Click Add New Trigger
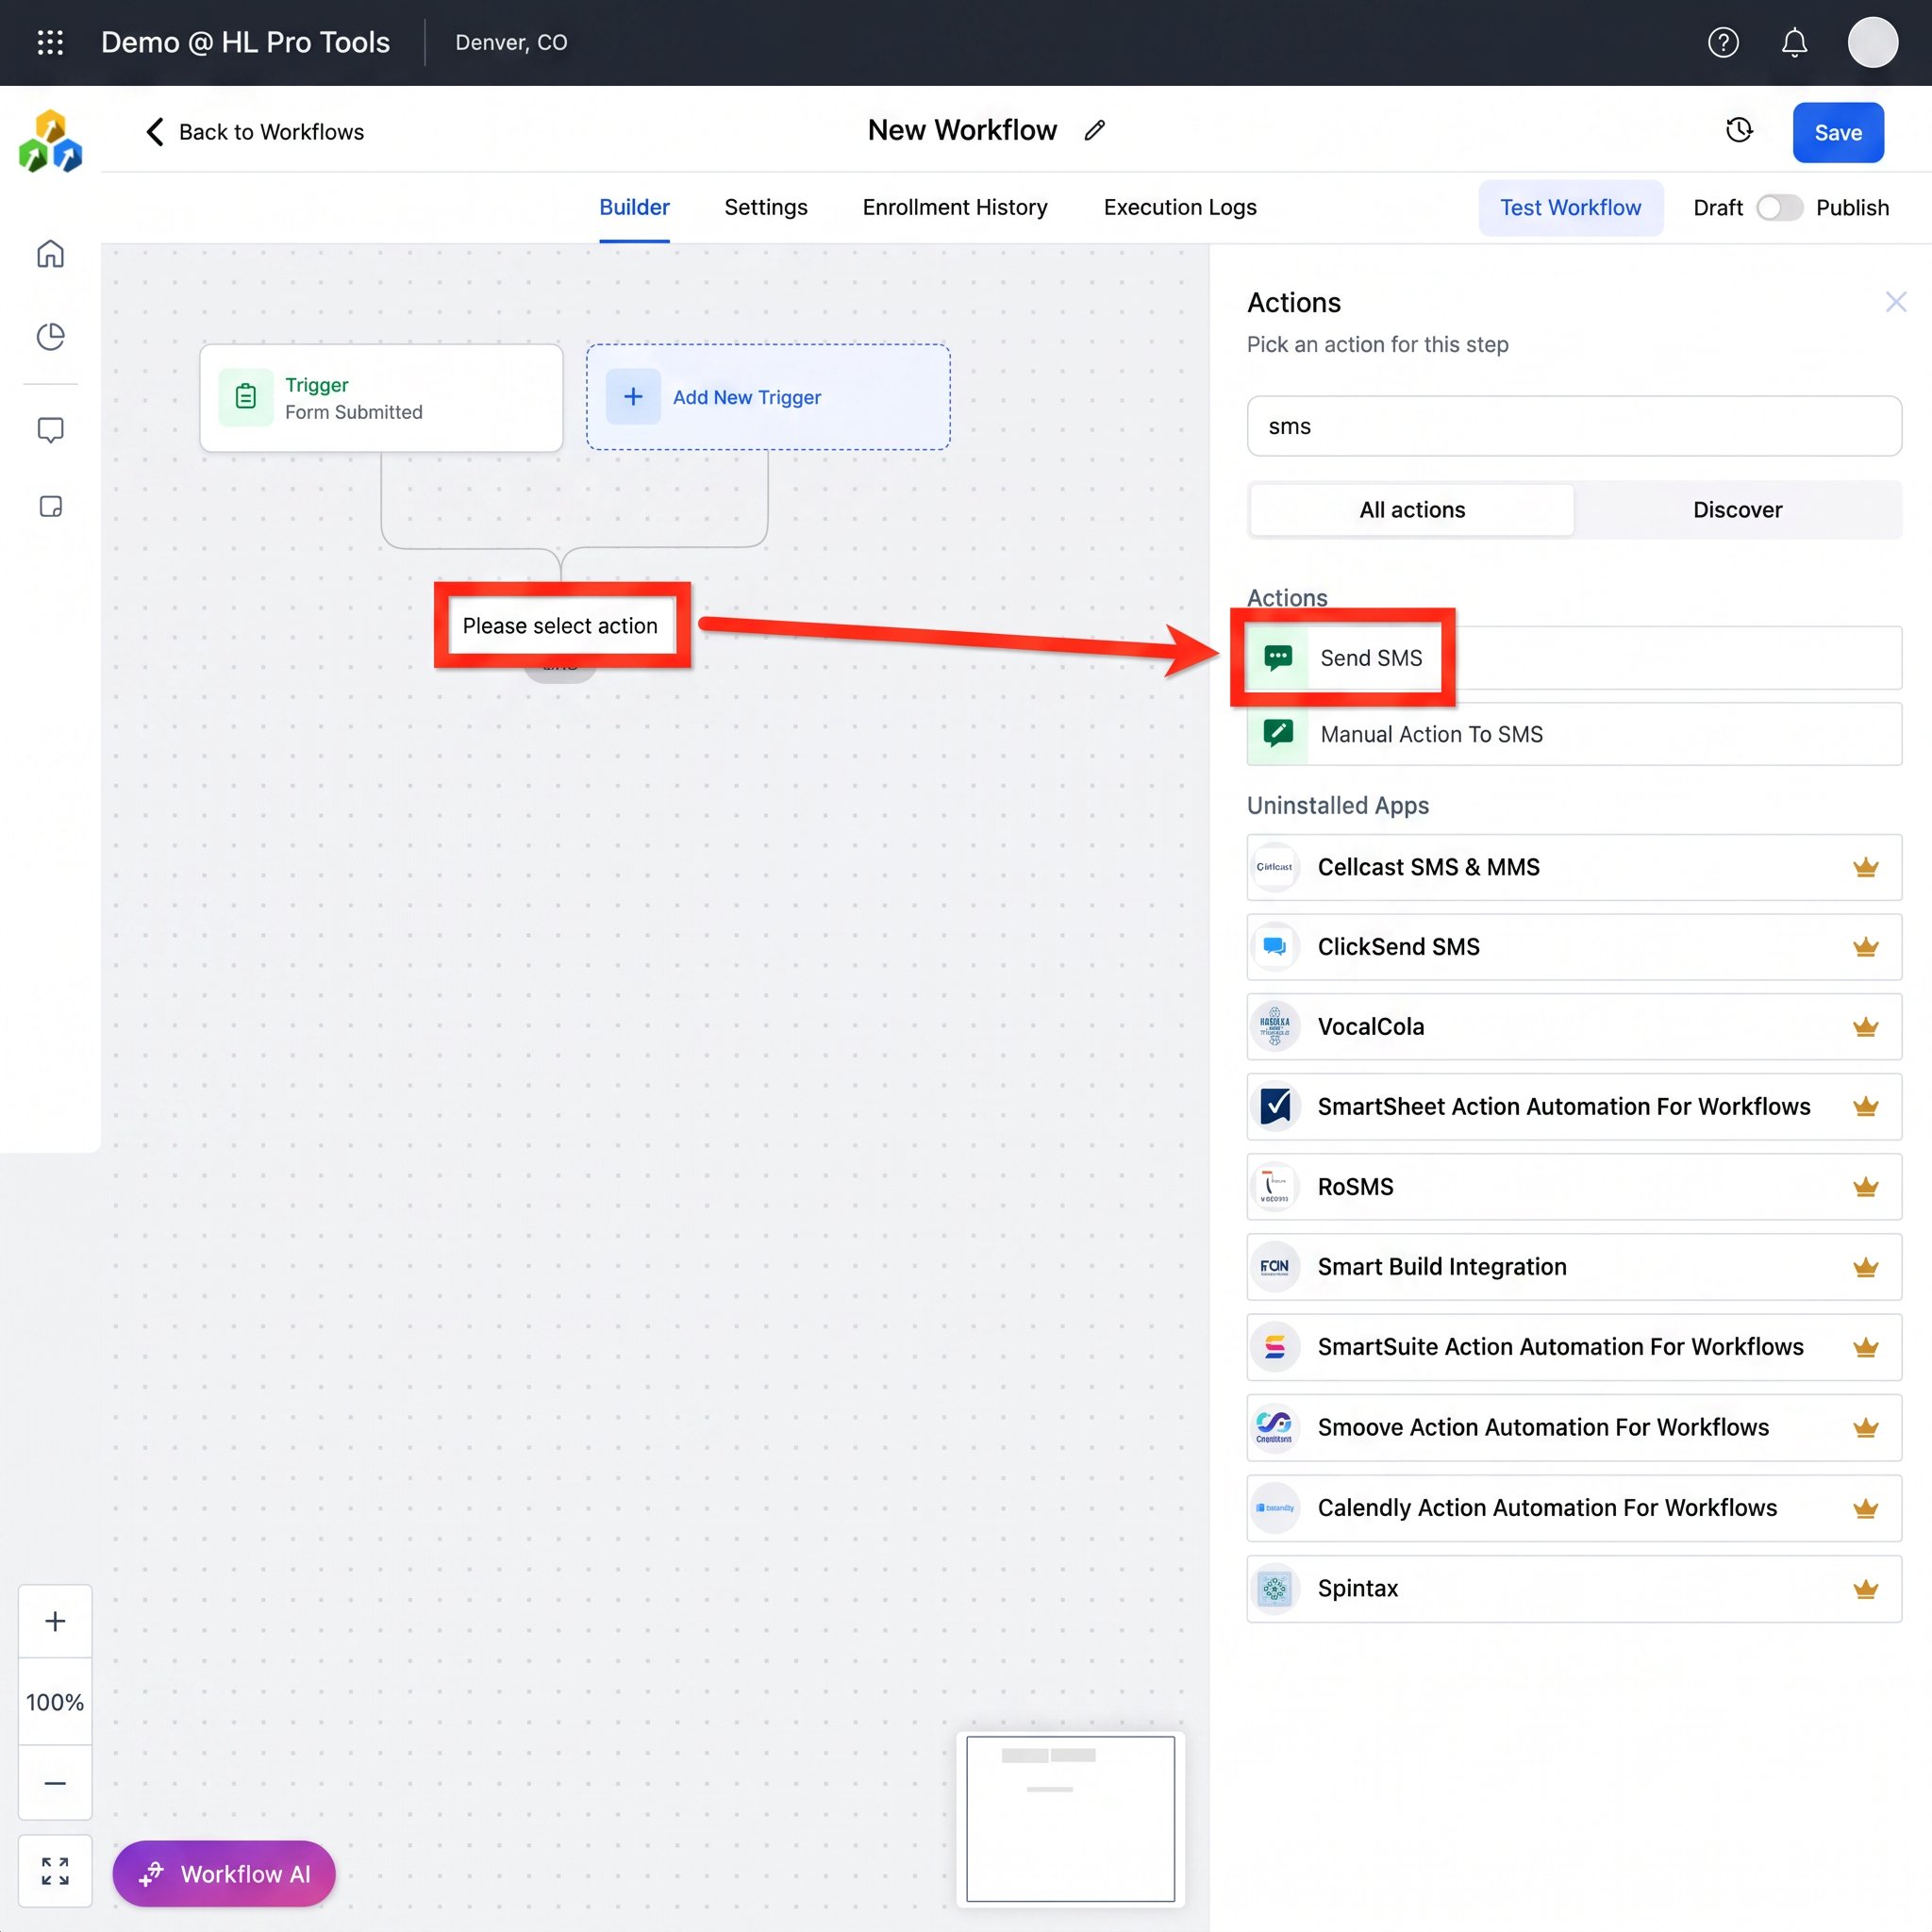 768,397
